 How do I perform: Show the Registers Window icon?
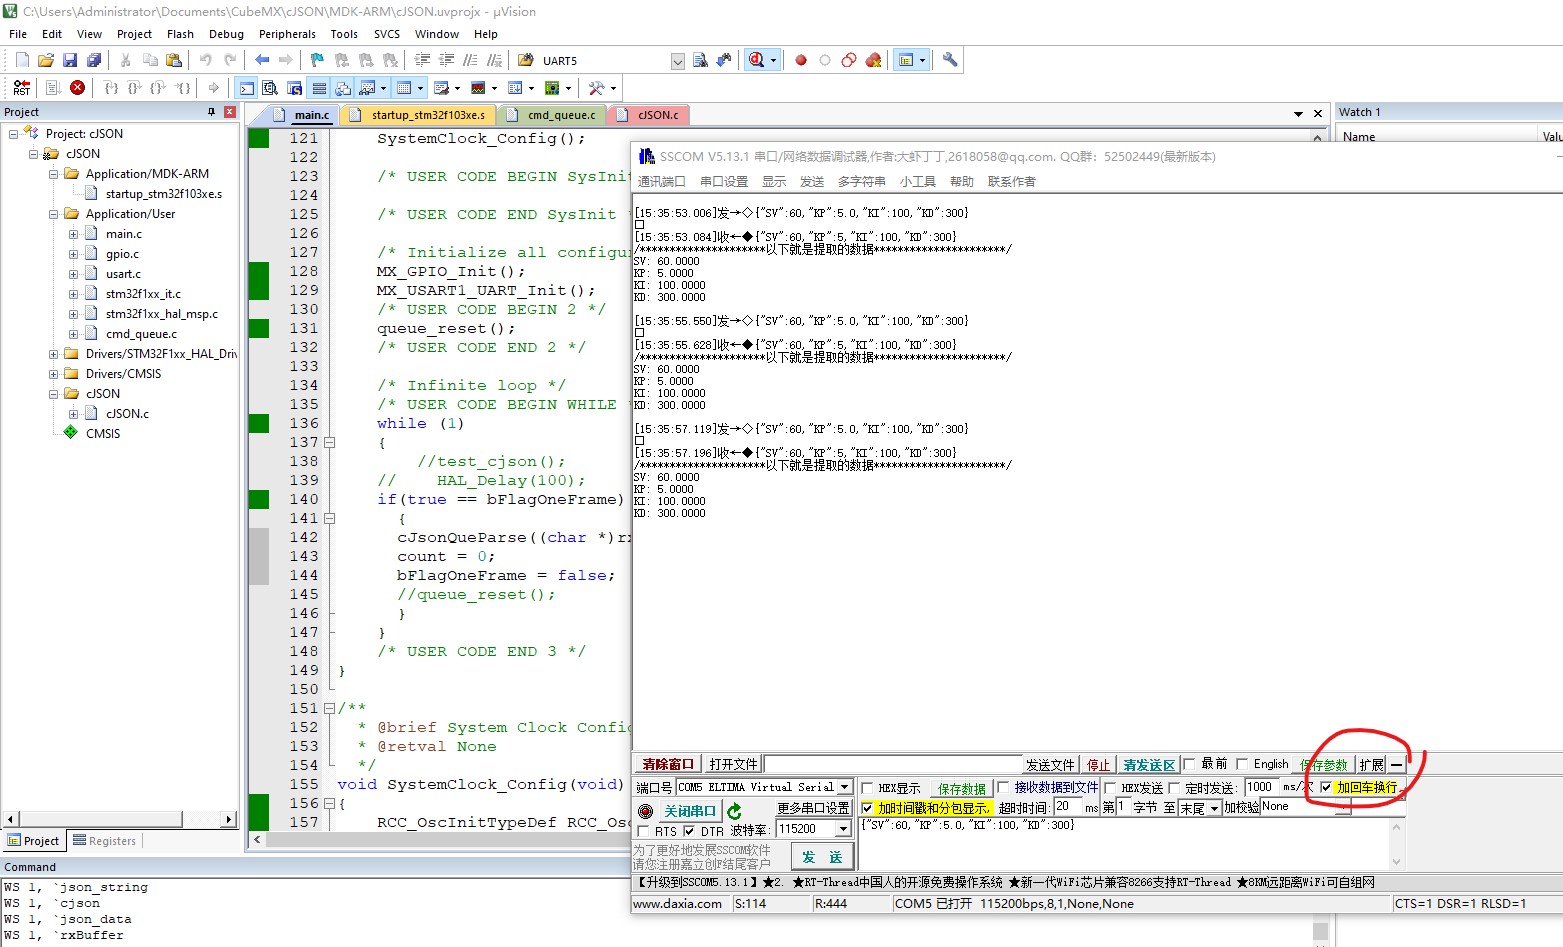point(319,88)
